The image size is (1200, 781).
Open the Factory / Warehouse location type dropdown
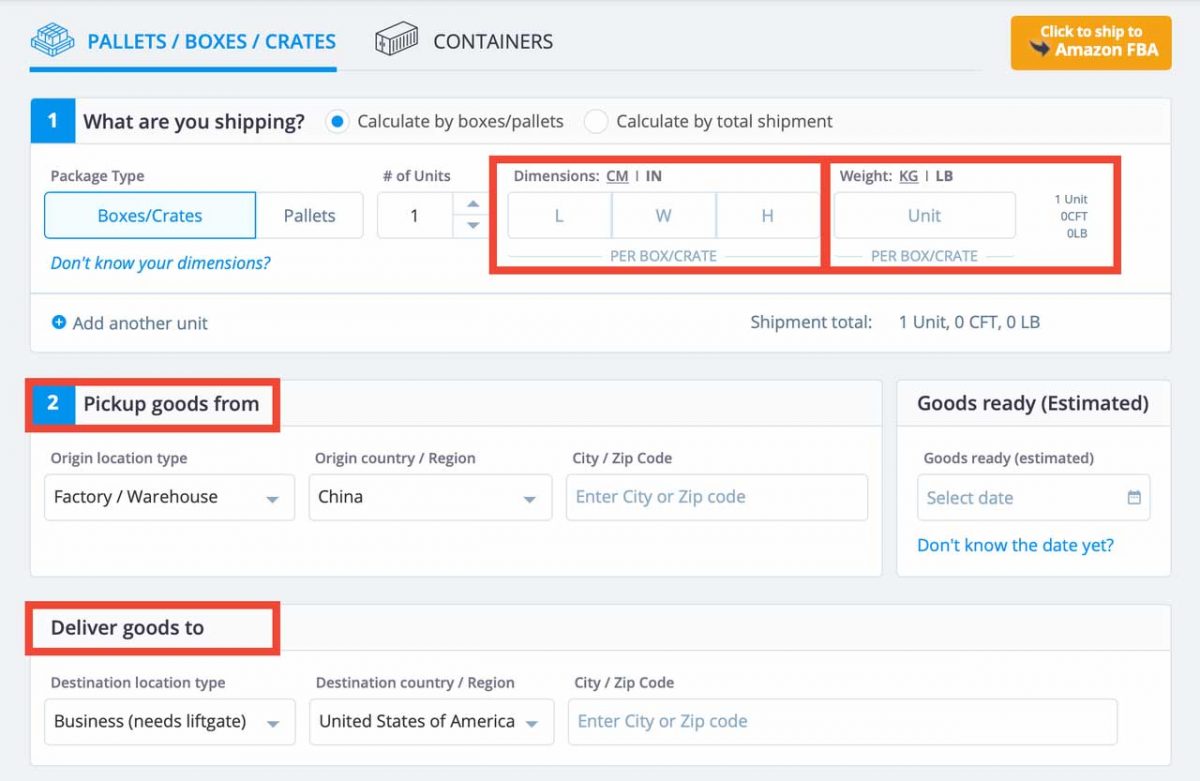(x=168, y=497)
